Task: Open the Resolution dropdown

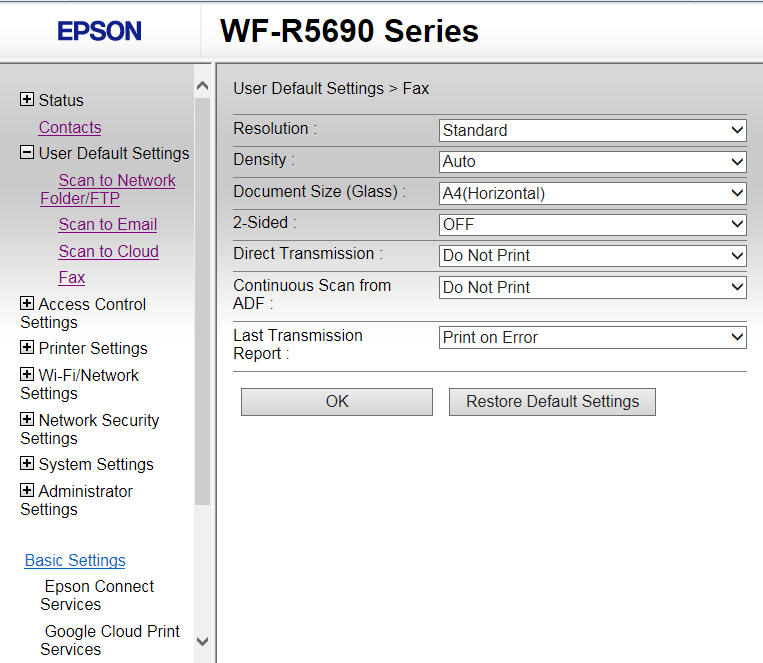Action: click(592, 130)
